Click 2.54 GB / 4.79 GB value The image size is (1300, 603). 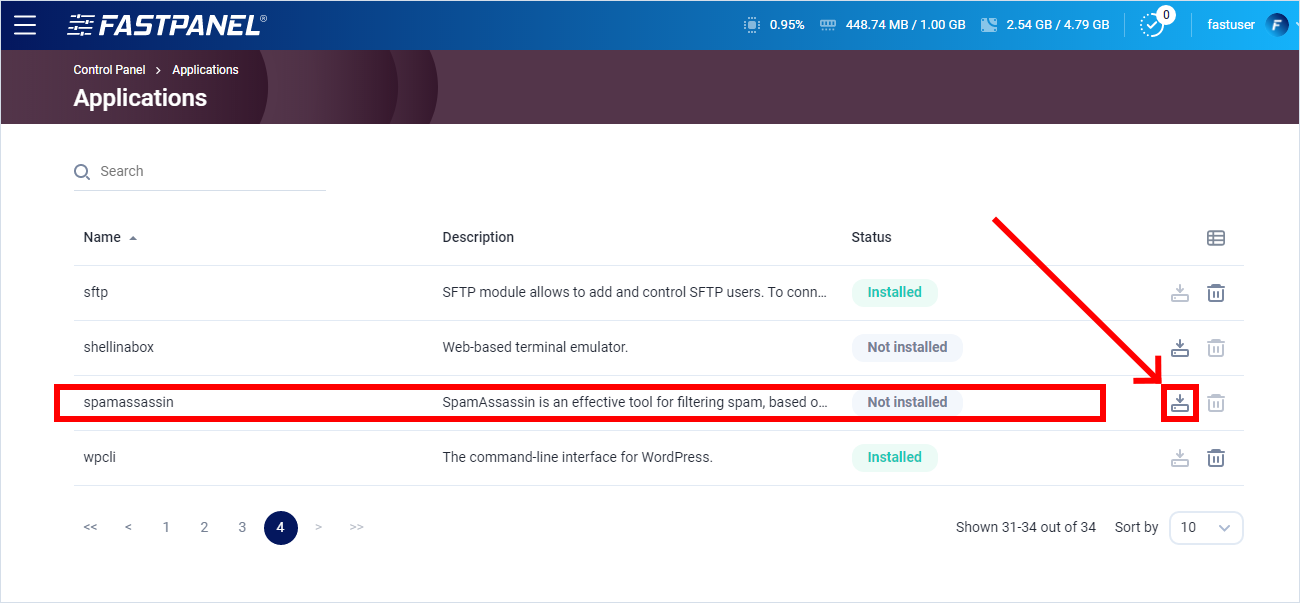[x=1058, y=25]
